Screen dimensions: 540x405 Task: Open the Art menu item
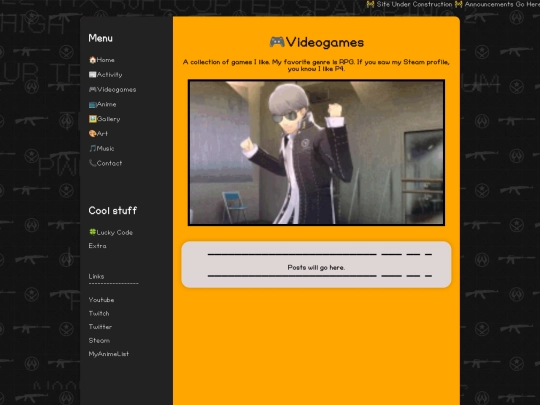98,134
